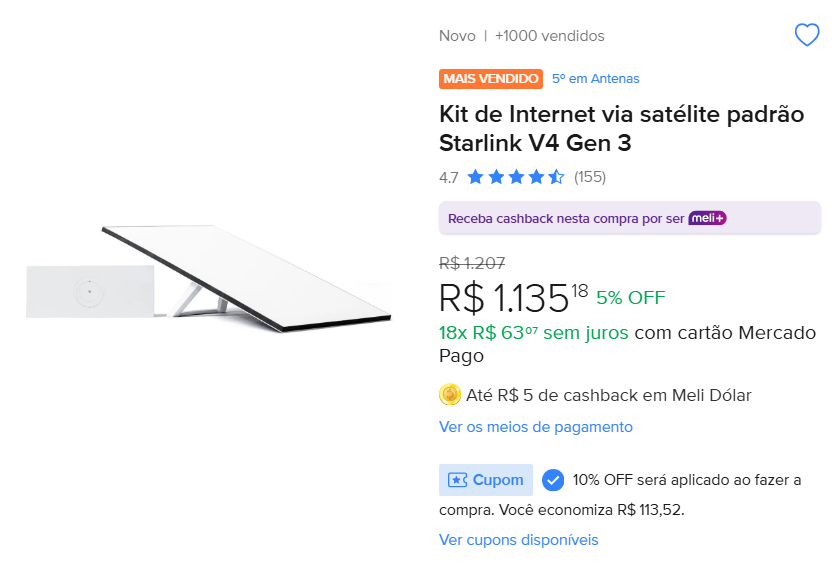Click the white router in product photo
Image resolution: width=839 pixels, height=565 pixels.
(88, 291)
